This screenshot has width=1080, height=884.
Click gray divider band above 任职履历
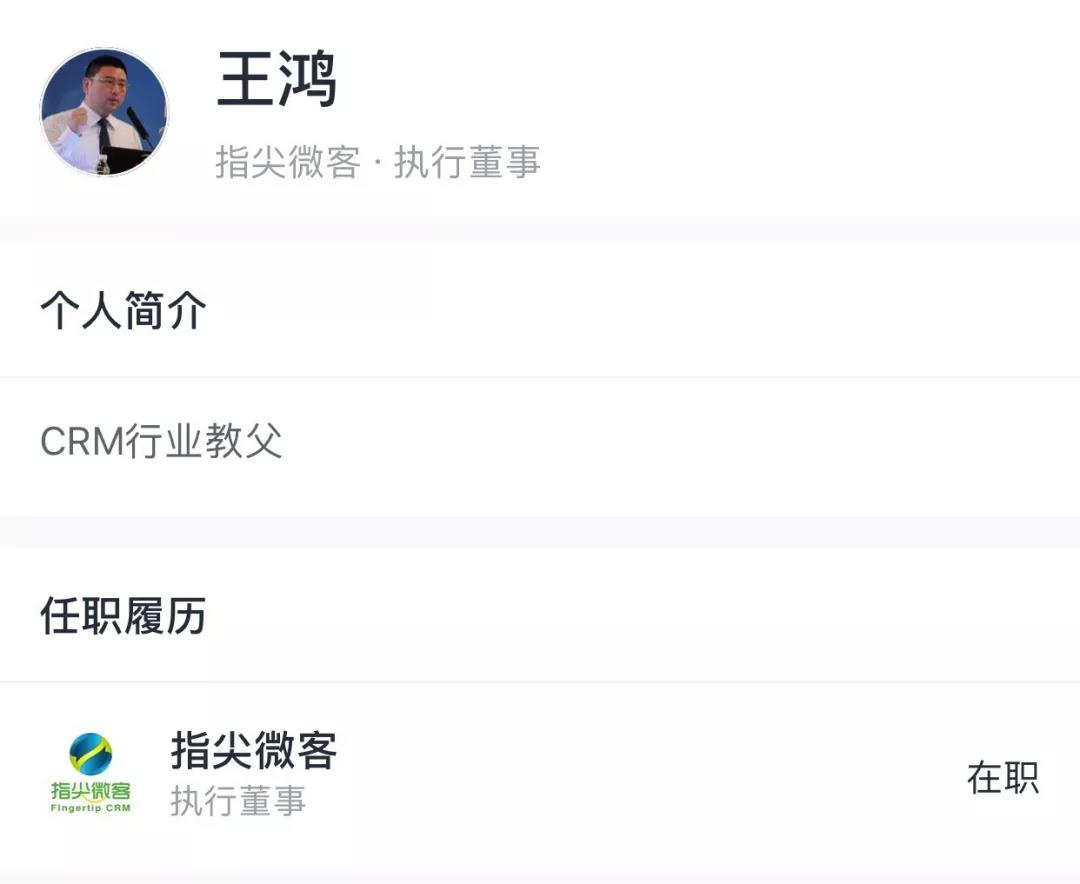tap(540, 531)
